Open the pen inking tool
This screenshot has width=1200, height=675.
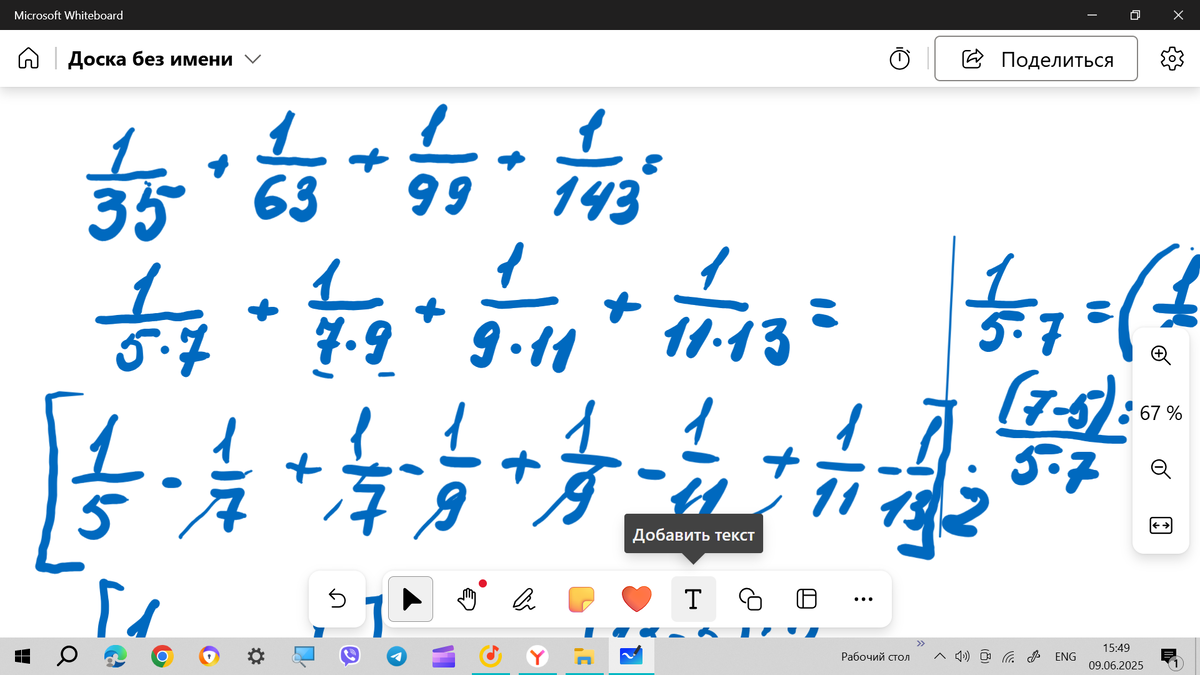tap(523, 599)
